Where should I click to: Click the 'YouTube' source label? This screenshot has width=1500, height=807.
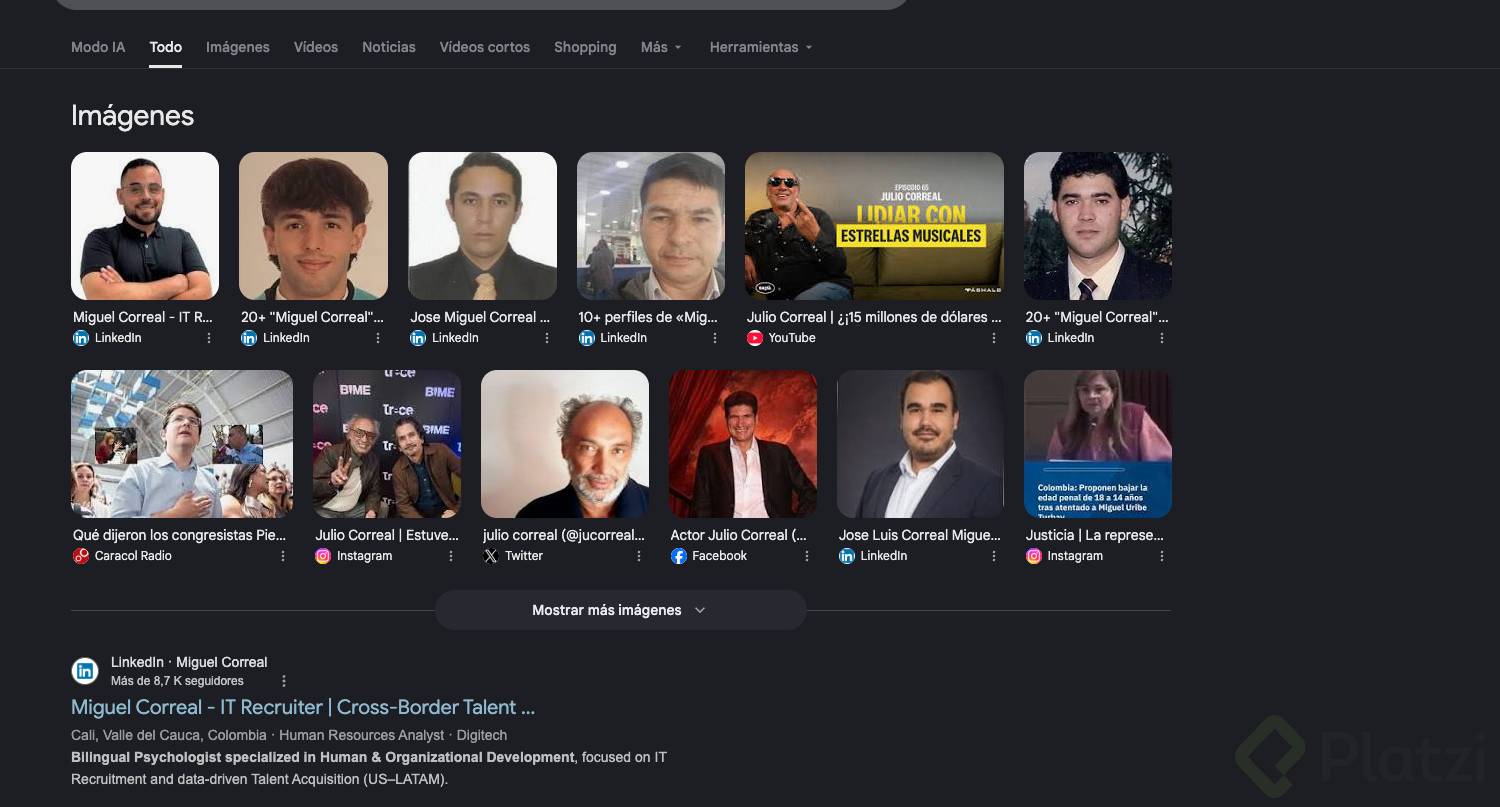[x=792, y=338]
